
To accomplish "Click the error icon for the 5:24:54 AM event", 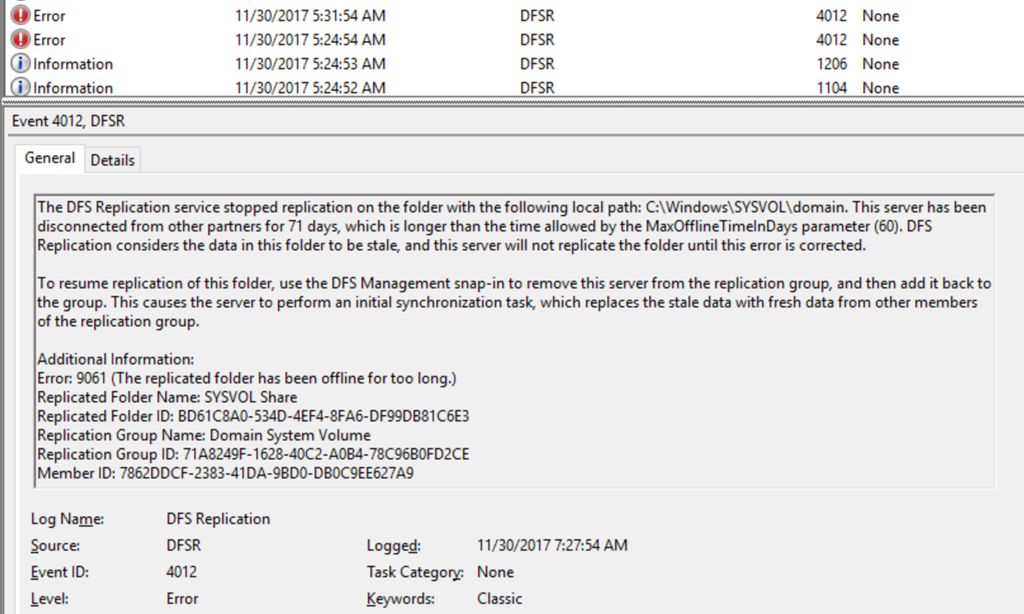I will coord(20,40).
